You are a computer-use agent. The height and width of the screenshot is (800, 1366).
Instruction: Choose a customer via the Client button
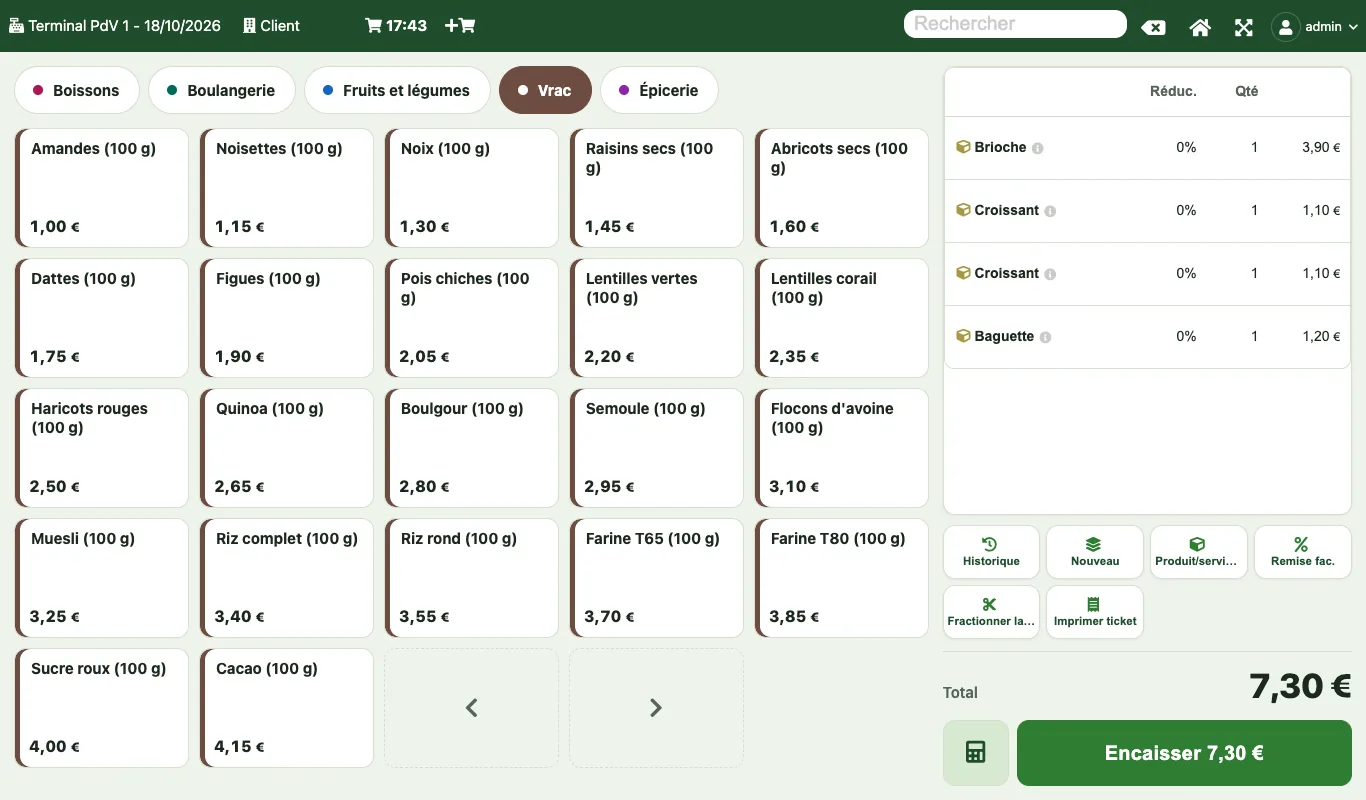click(271, 26)
